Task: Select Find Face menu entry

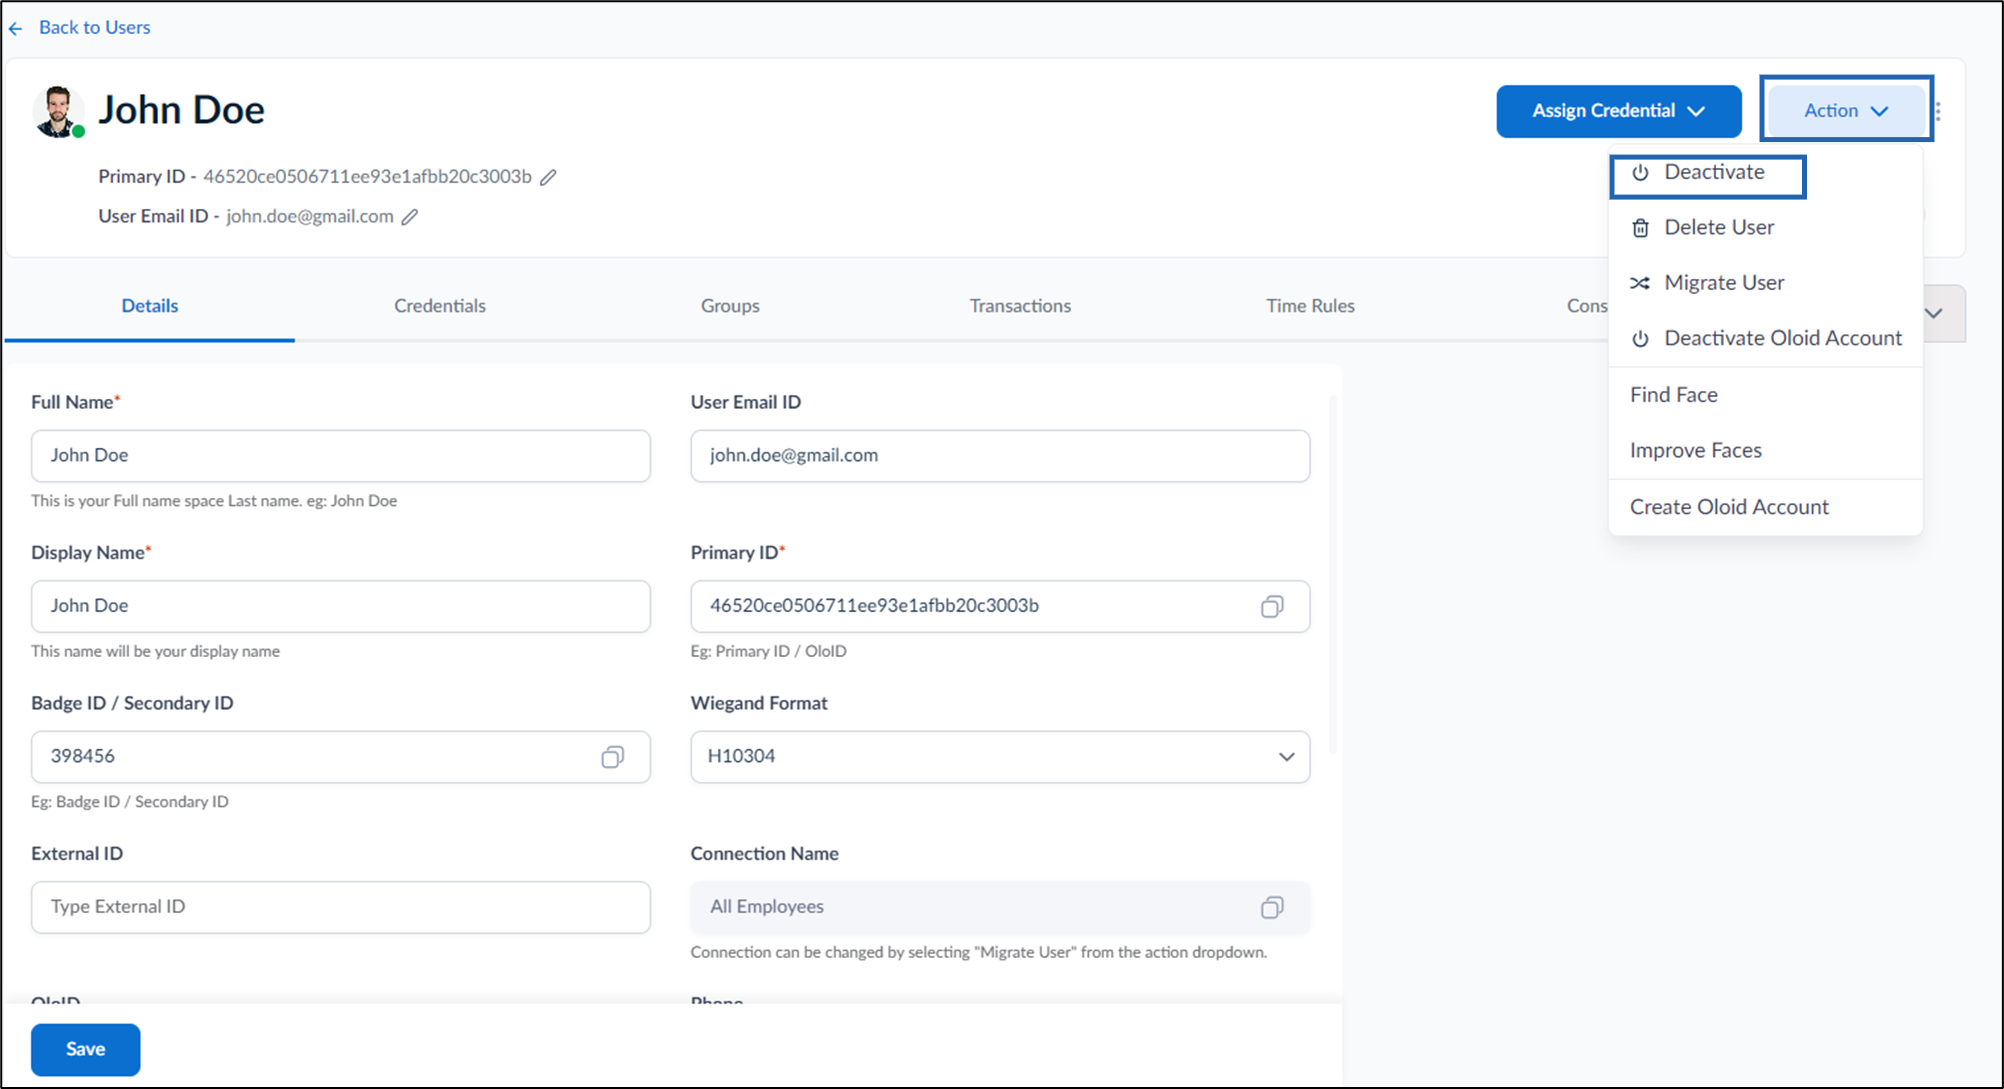Action: 1765,395
